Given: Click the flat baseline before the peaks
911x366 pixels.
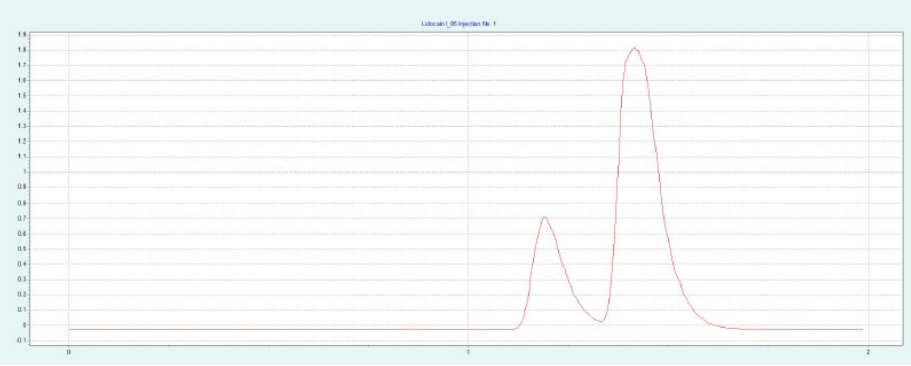Looking at the screenshot, I should click(290, 329).
